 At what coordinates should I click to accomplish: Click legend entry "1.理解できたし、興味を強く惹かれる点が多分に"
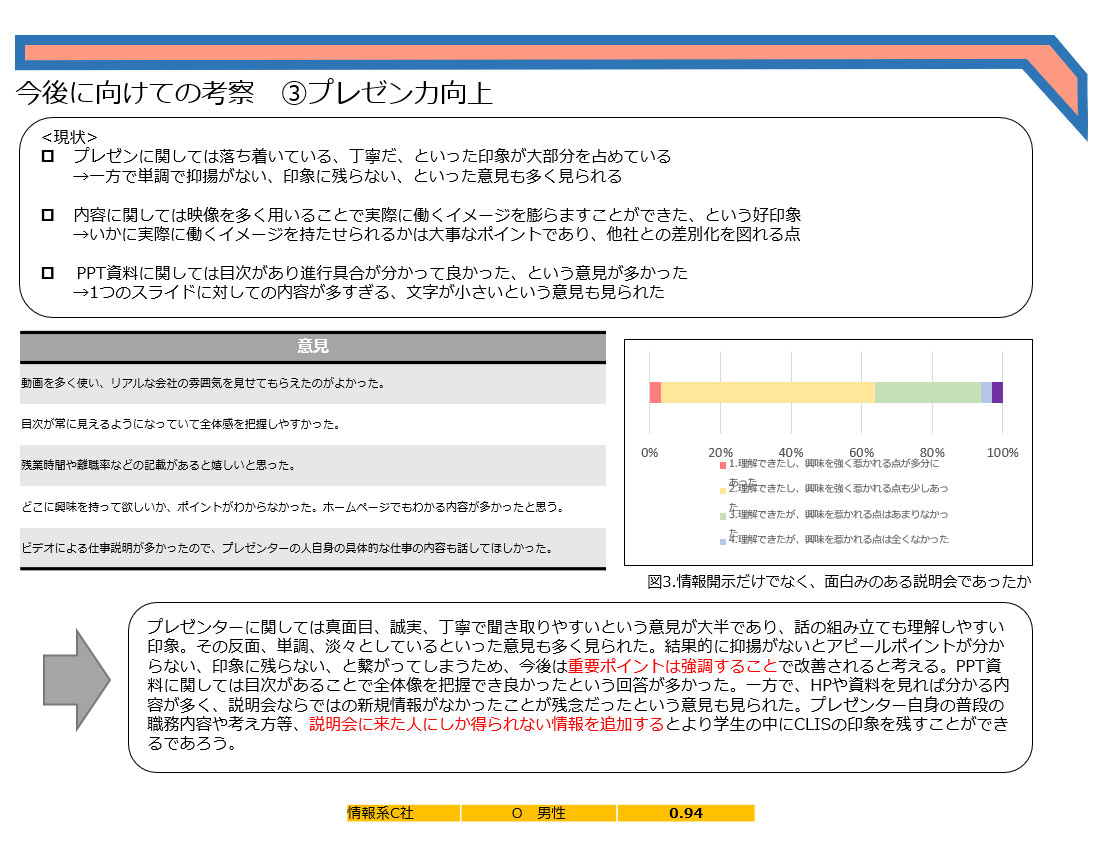pyautogui.click(x=833, y=464)
